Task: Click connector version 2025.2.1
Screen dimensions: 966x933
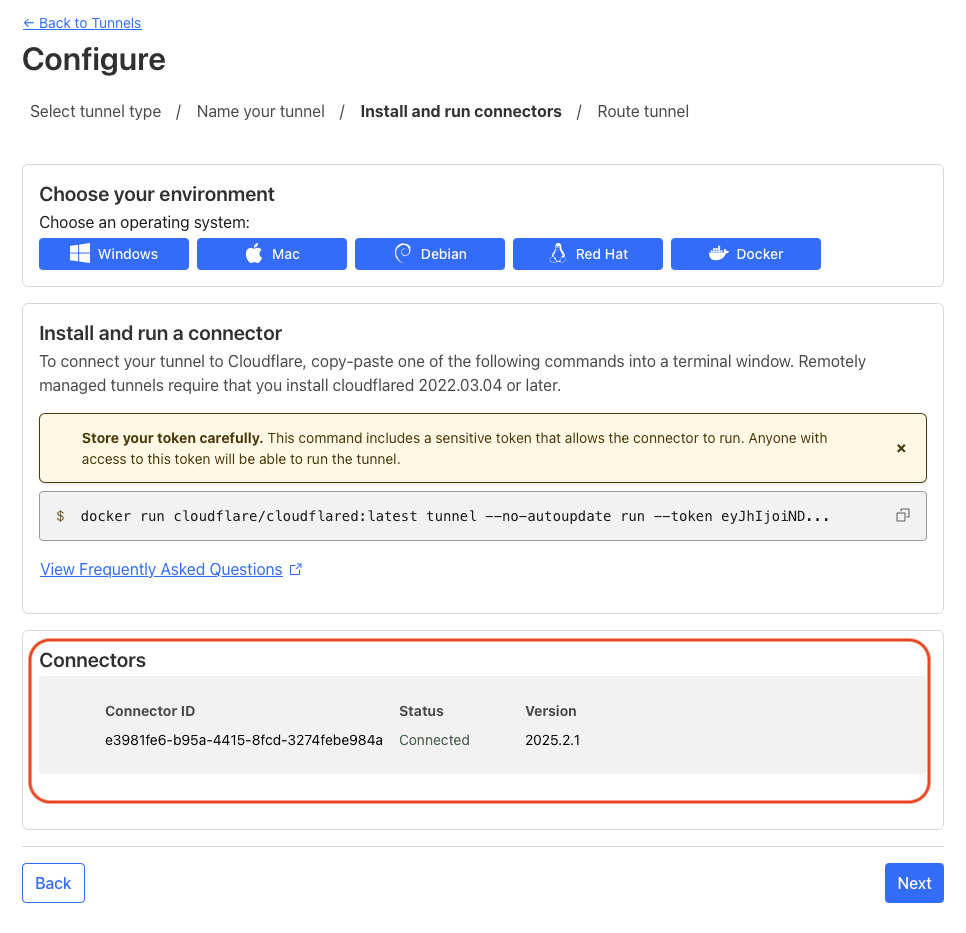Action: pos(552,740)
